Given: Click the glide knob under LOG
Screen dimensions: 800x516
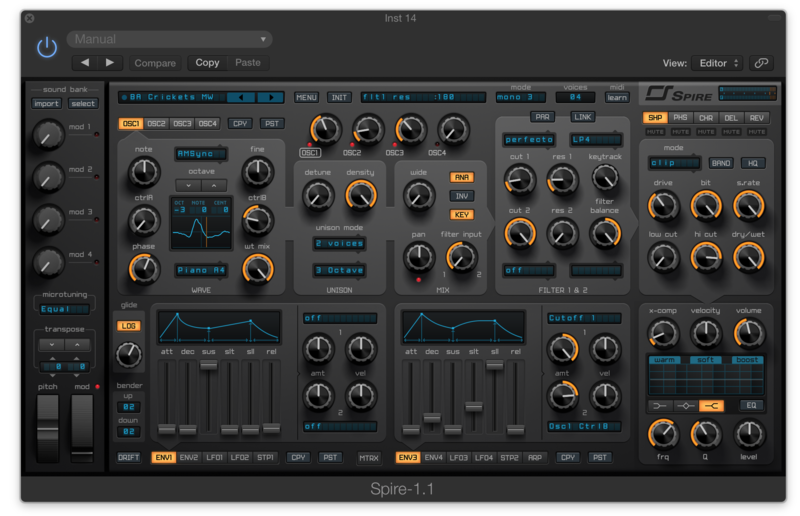Looking at the screenshot, I should 129,354.
